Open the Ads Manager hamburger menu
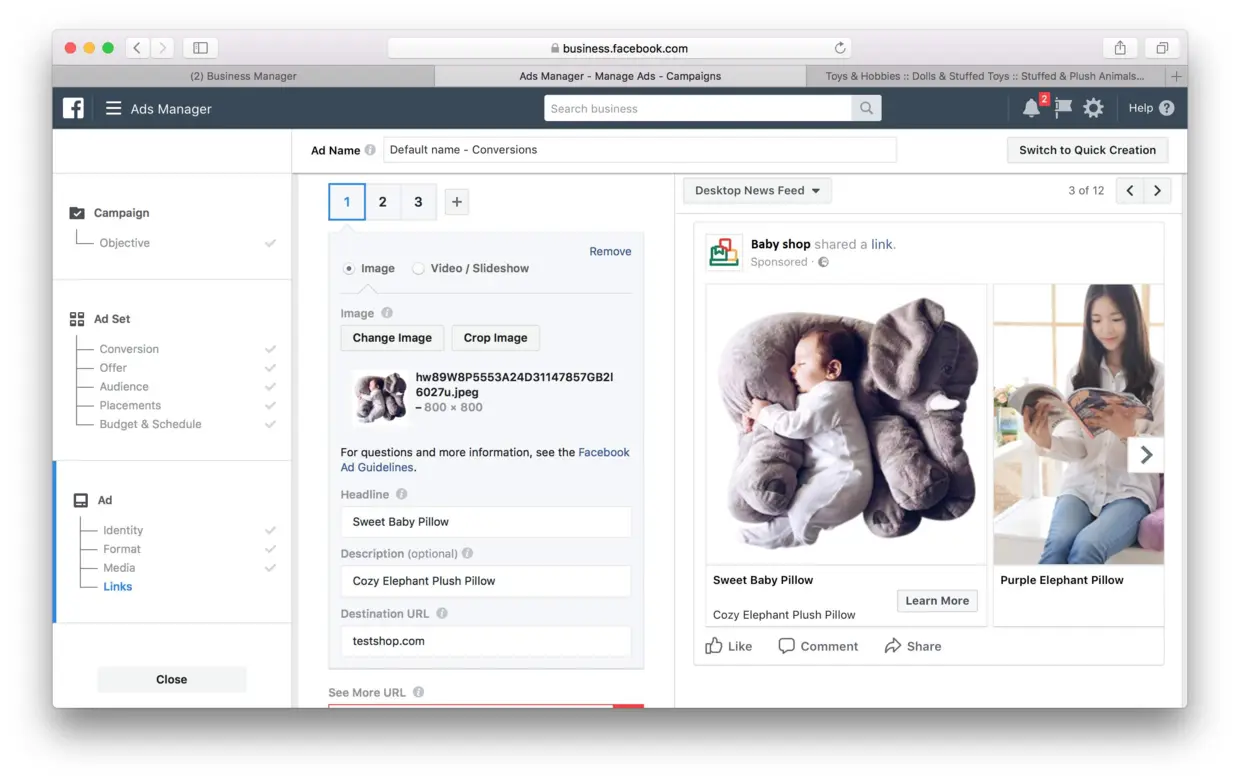Viewport: 1240px width, 783px height. click(113, 108)
